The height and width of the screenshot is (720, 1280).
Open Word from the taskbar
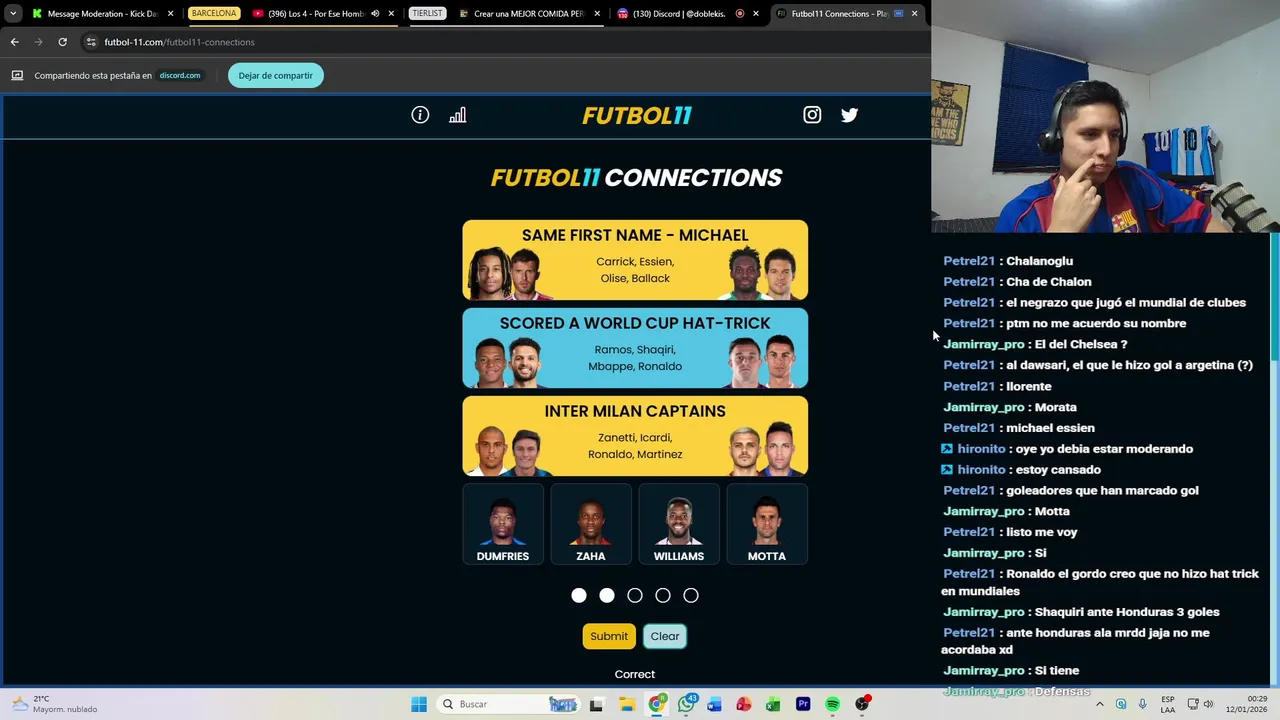coord(715,704)
